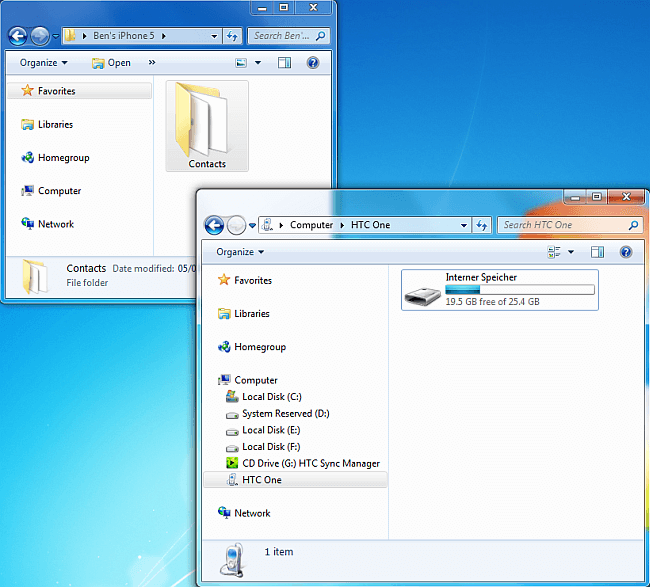Select Libraries in HTC One window sidebar
This screenshot has width=650, height=587.
244,314
